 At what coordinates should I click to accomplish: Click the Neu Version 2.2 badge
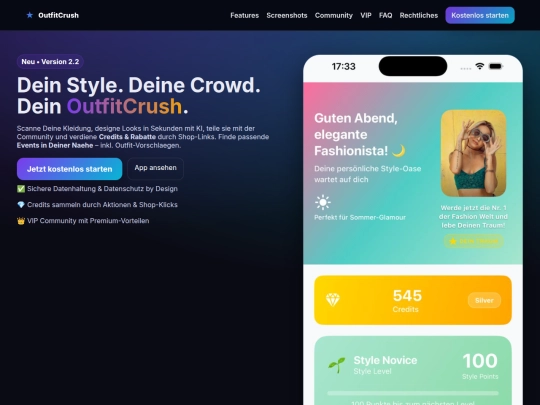pyautogui.click(x=50, y=62)
